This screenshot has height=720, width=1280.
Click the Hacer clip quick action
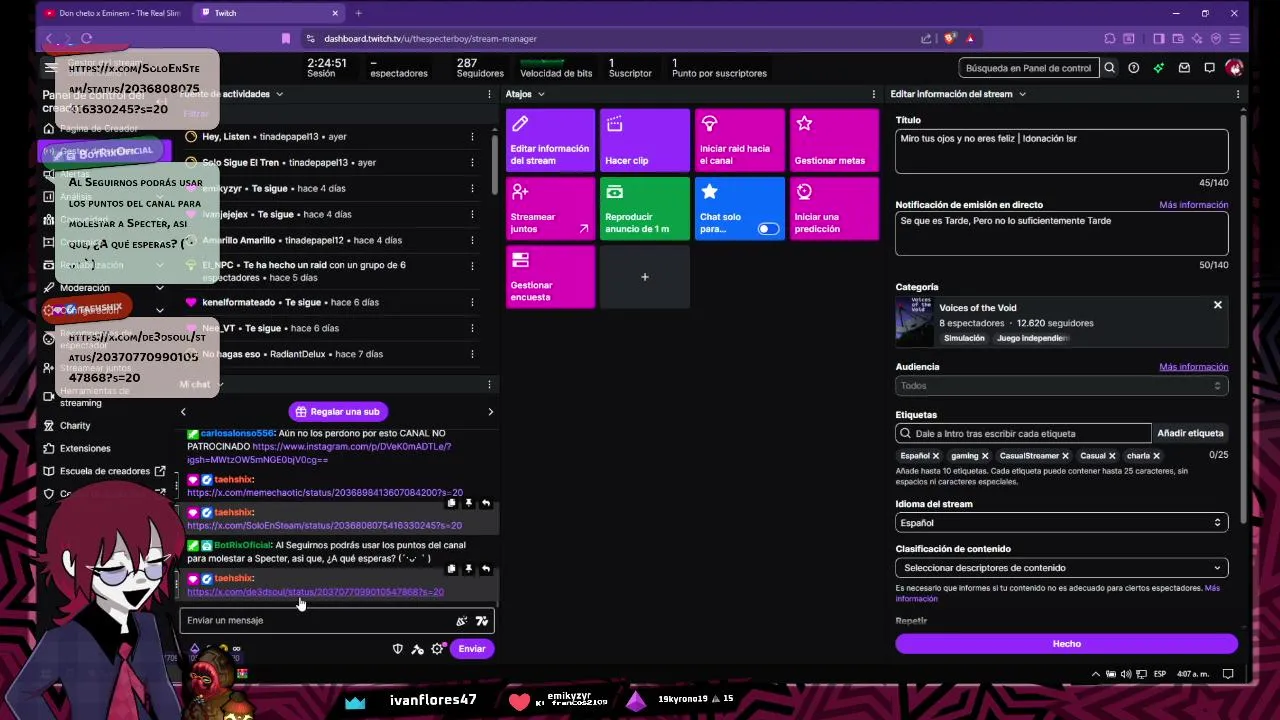click(x=645, y=140)
